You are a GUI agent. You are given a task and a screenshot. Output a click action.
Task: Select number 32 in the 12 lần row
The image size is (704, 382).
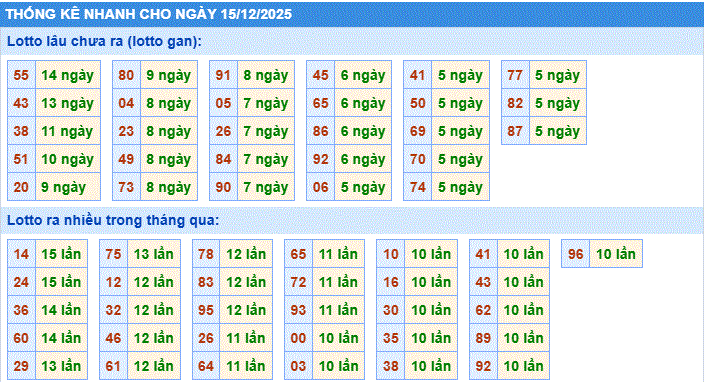pos(113,310)
